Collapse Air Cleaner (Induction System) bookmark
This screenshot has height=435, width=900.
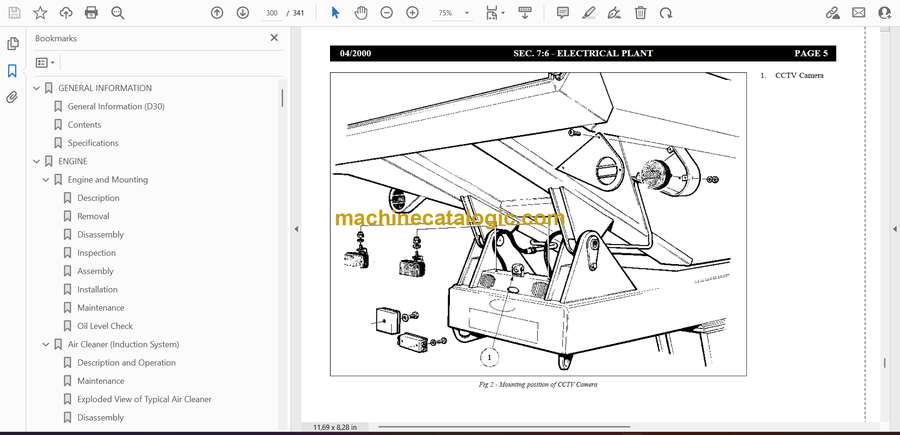point(46,345)
